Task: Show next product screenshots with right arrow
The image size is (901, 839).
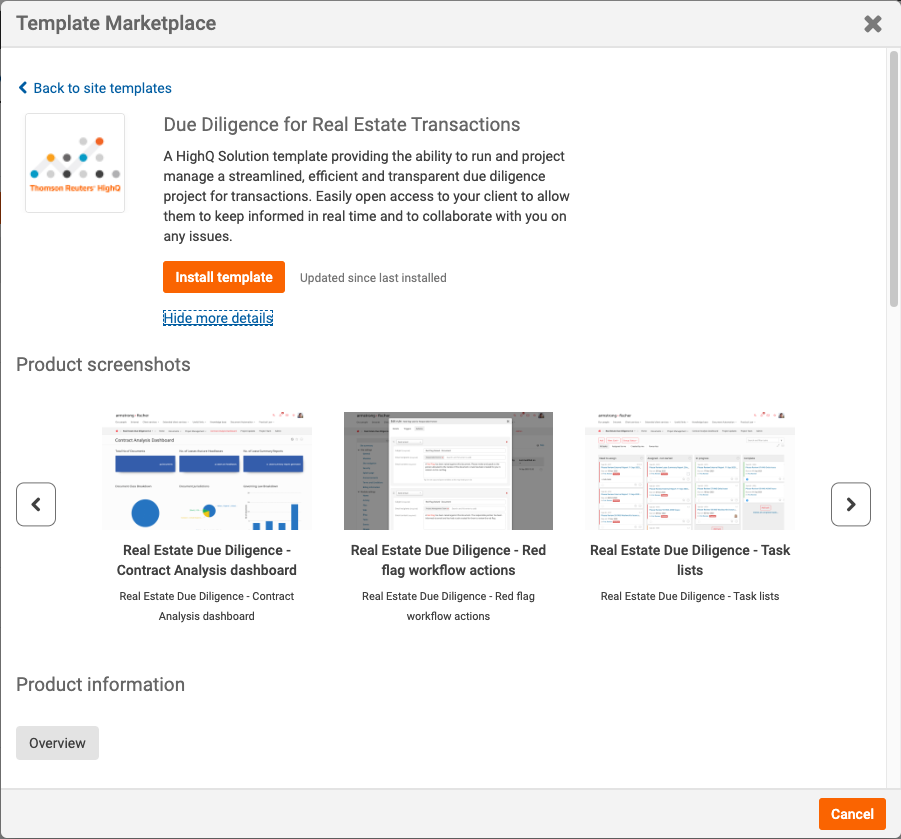Action: pos(850,504)
